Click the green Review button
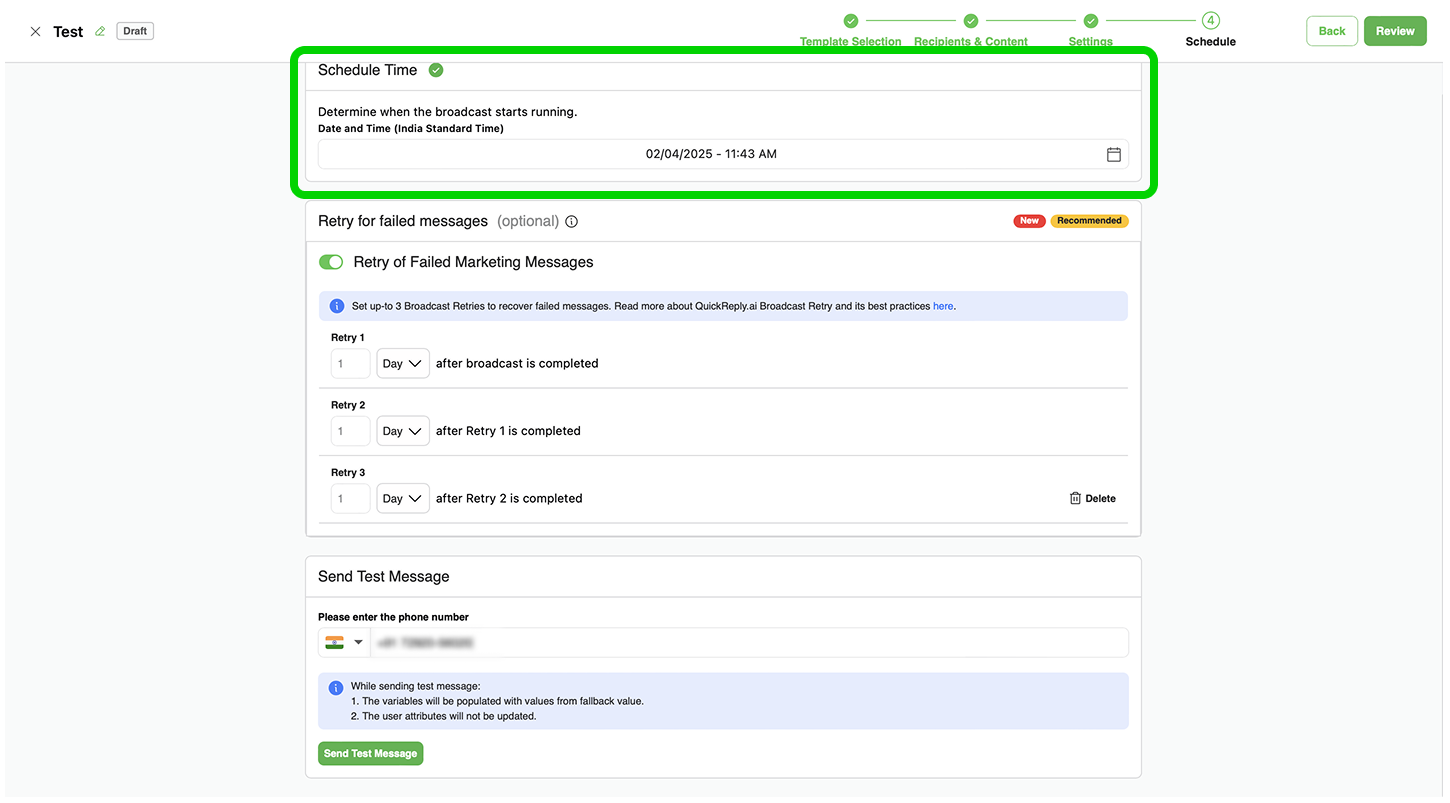Screen dimensions: 1450x803 [x=1394, y=31]
